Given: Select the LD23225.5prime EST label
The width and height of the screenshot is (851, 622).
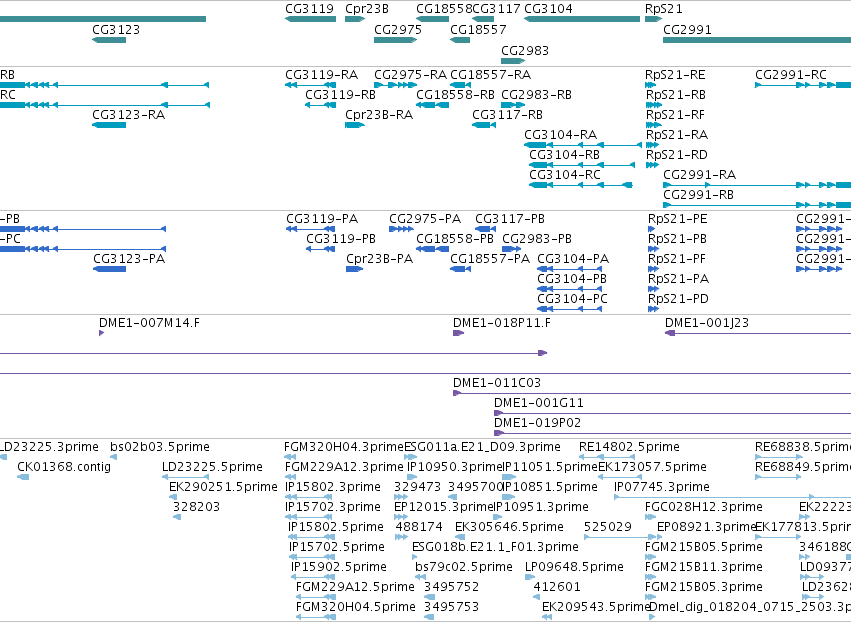Looking at the screenshot, I should coord(212,467).
